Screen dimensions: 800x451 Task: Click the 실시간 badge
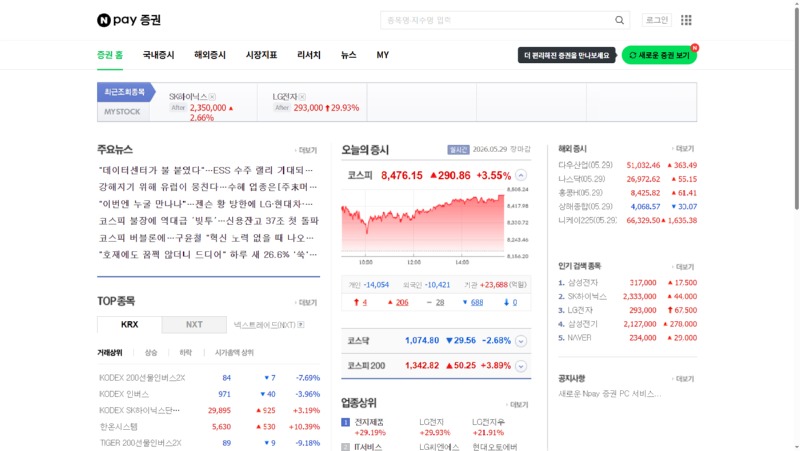[458, 149]
